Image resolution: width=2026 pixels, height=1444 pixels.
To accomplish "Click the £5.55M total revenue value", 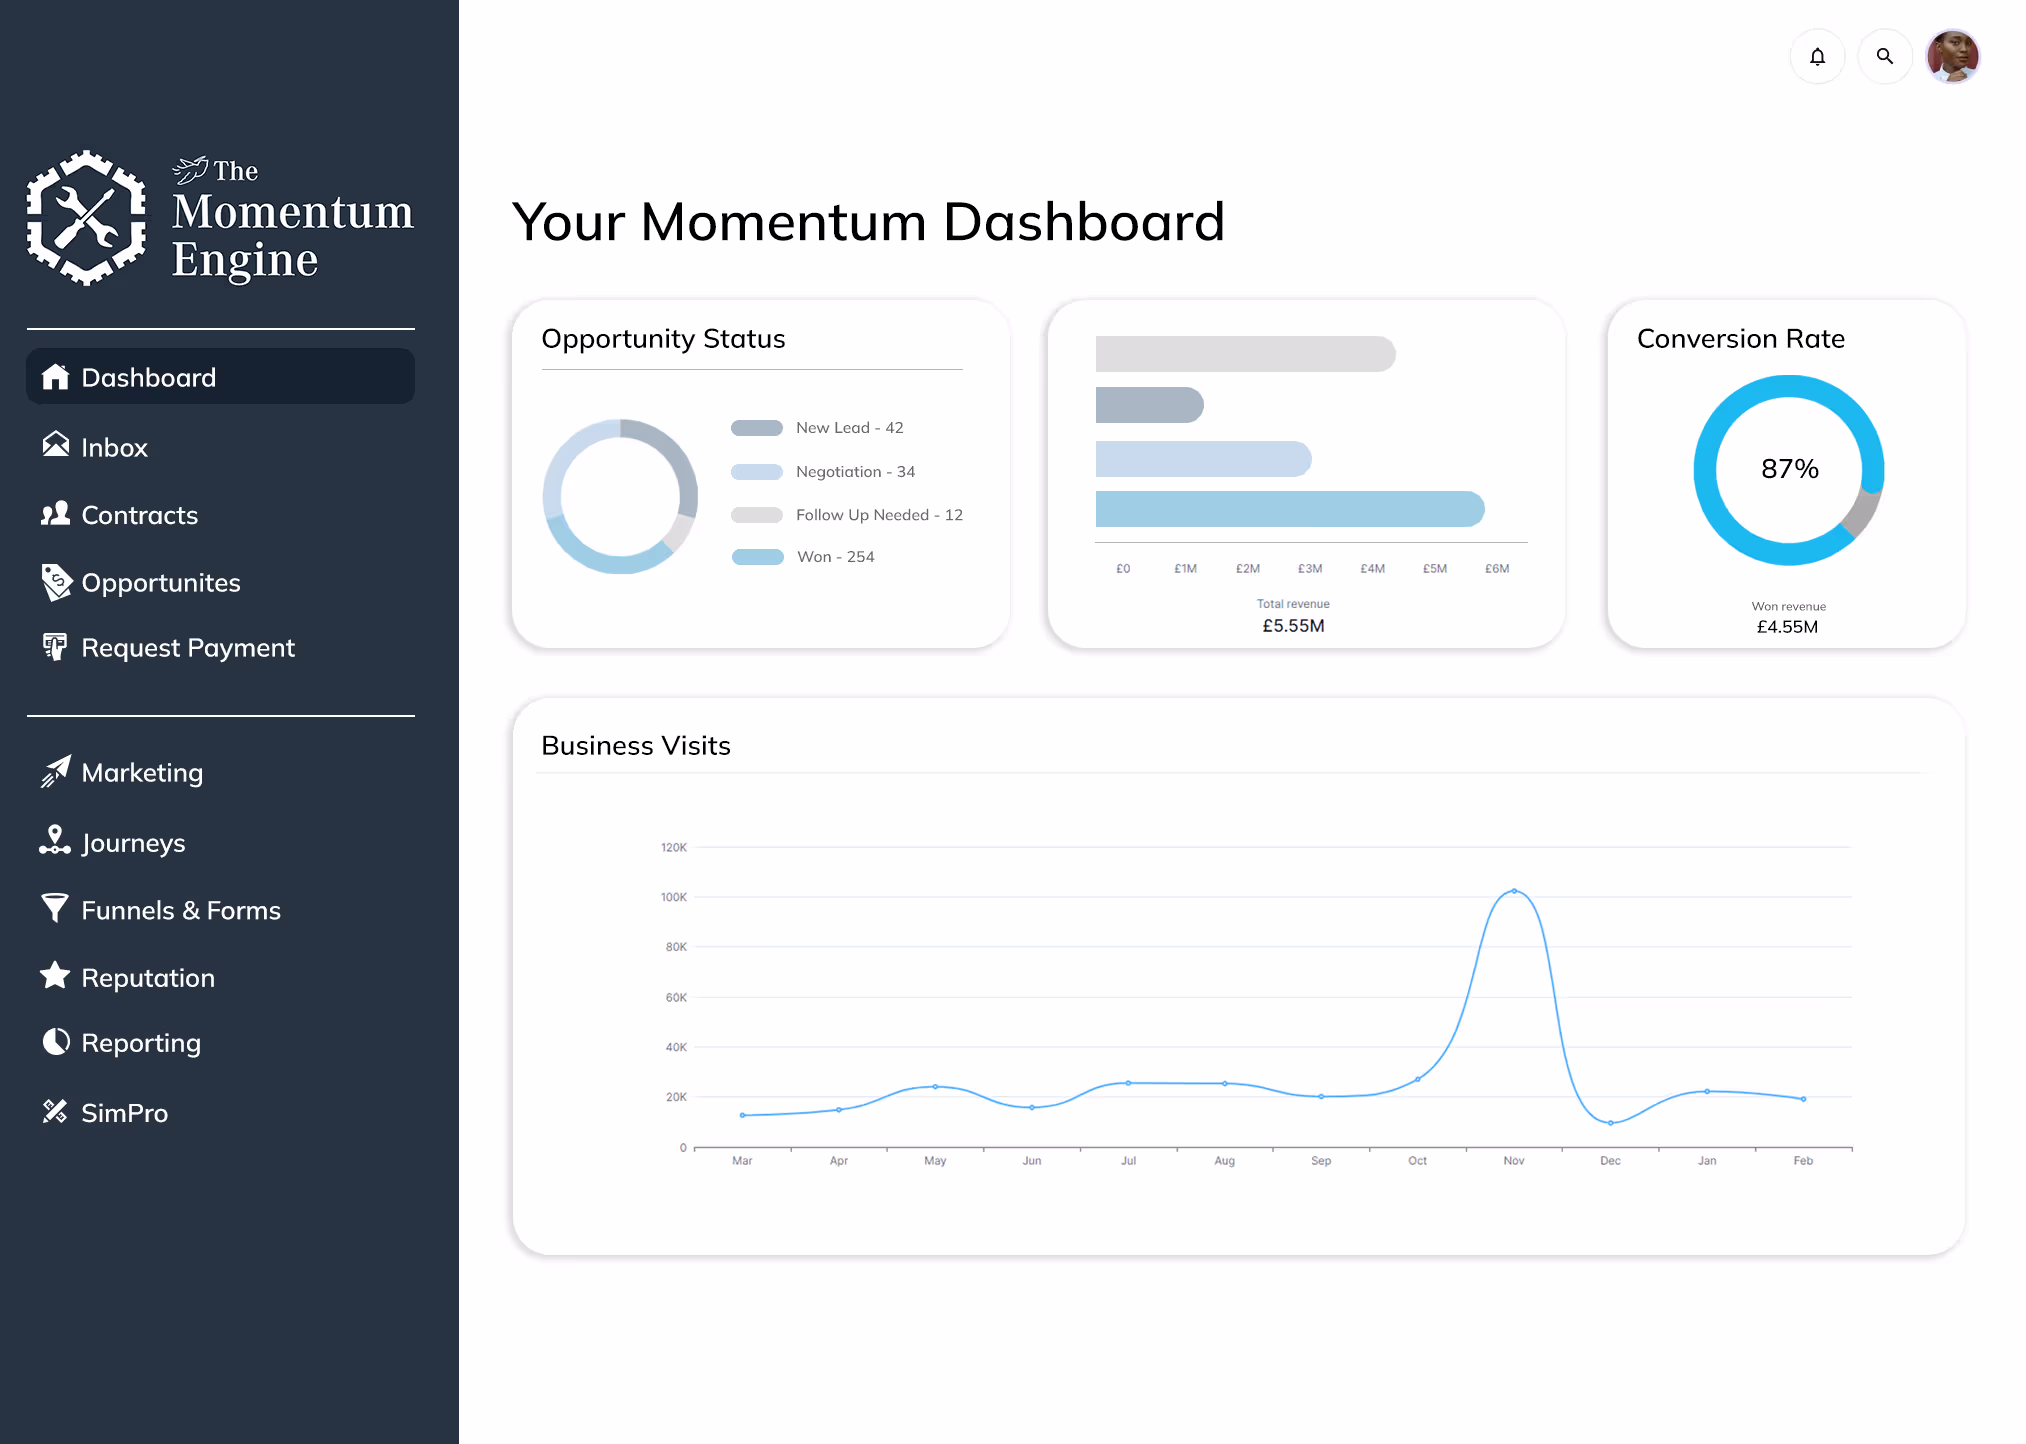I will tap(1293, 626).
